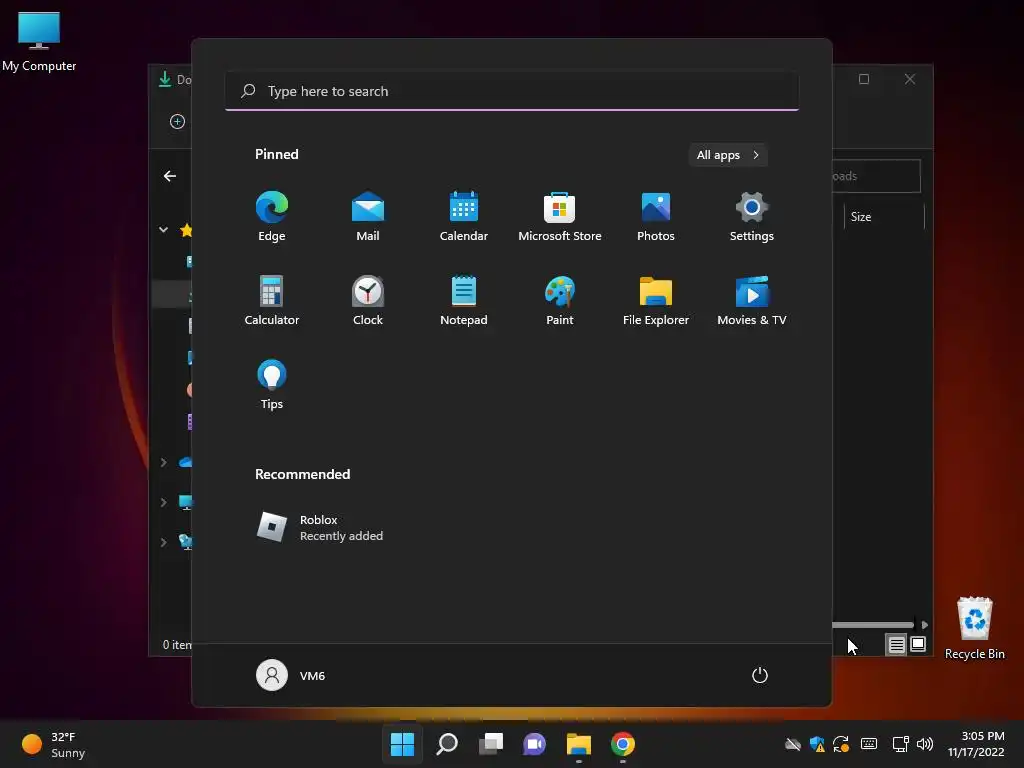The image size is (1024, 768).
Task: Click horizontal scrollbar in File Explorer
Action: (x=873, y=625)
